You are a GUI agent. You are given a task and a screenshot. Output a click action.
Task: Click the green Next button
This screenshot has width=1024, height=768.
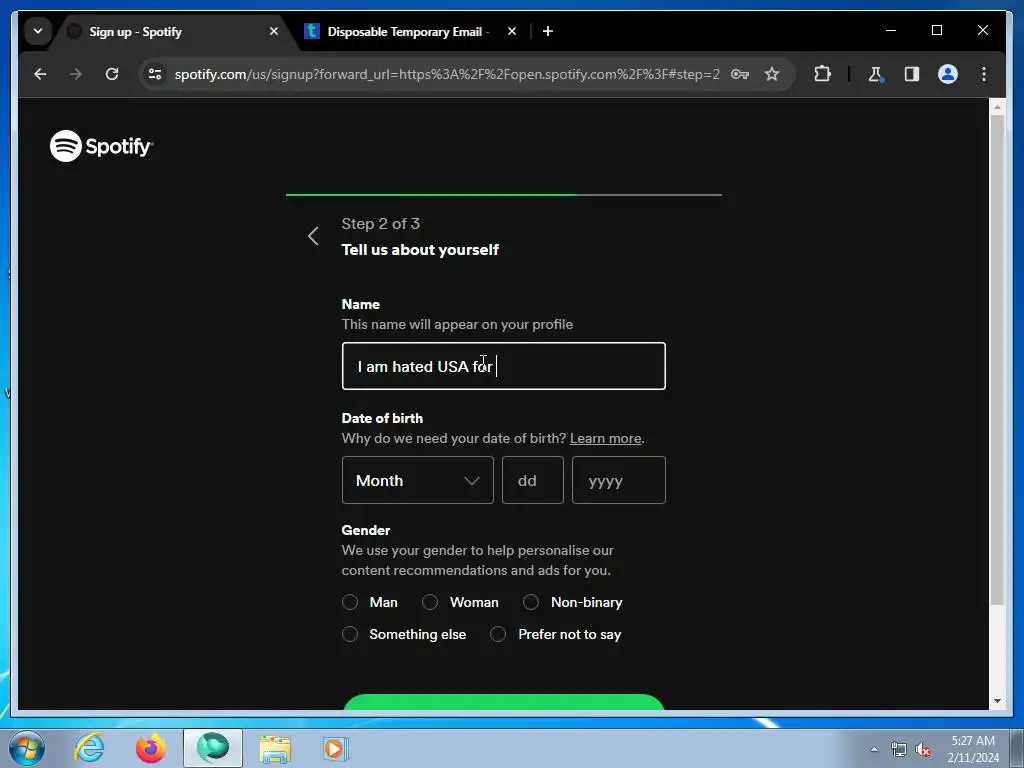[x=504, y=702]
